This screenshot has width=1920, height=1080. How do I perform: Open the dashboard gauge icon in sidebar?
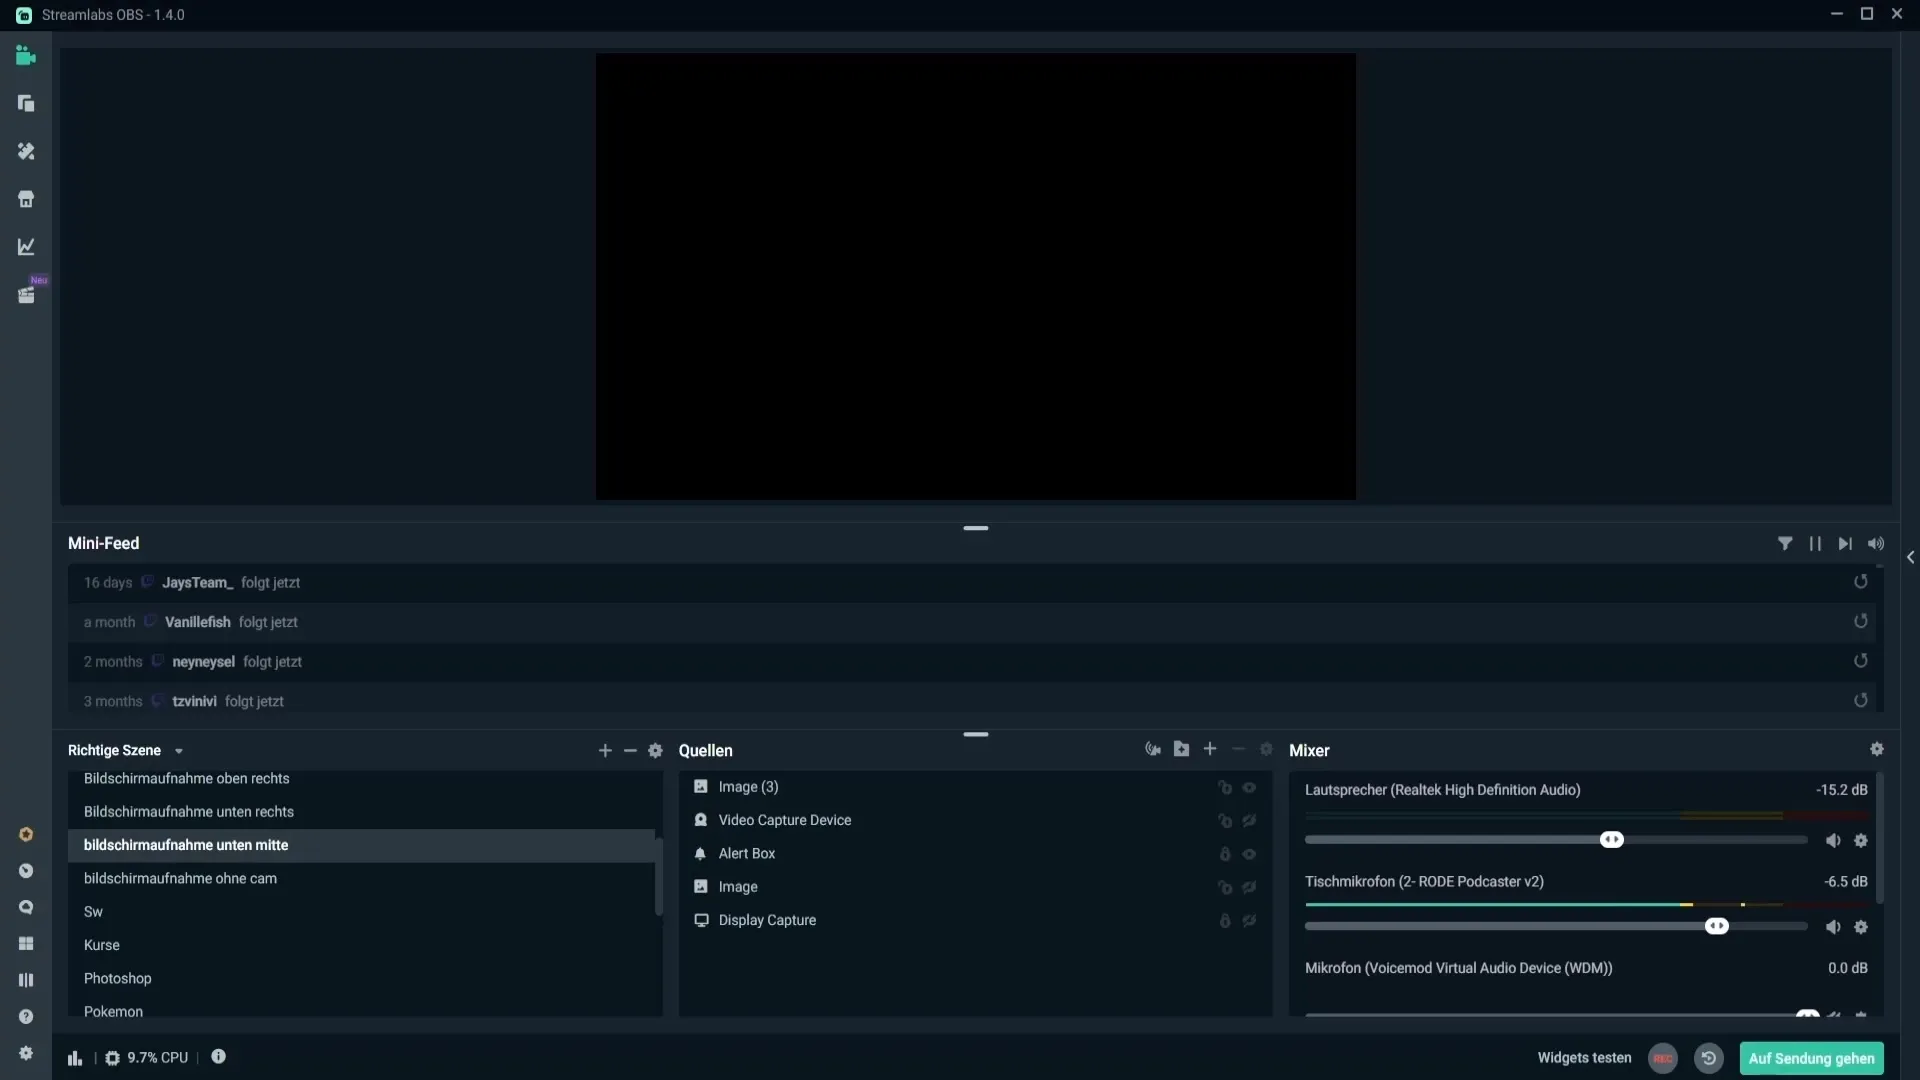(26, 871)
